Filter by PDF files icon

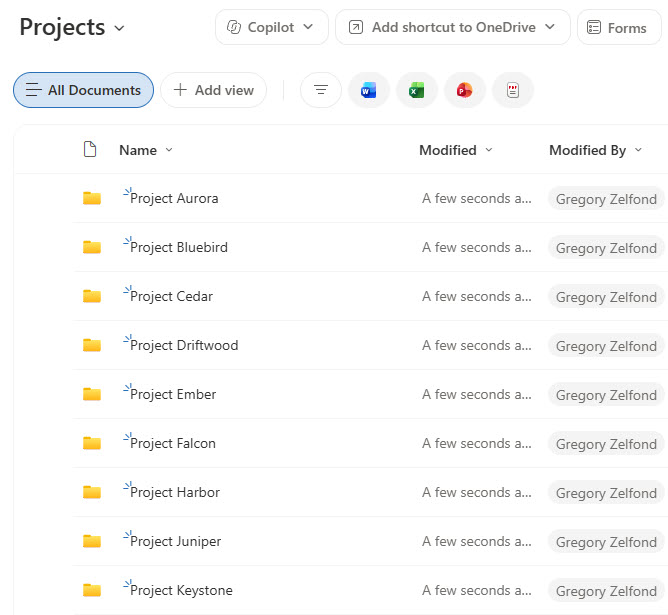(x=513, y=90)
